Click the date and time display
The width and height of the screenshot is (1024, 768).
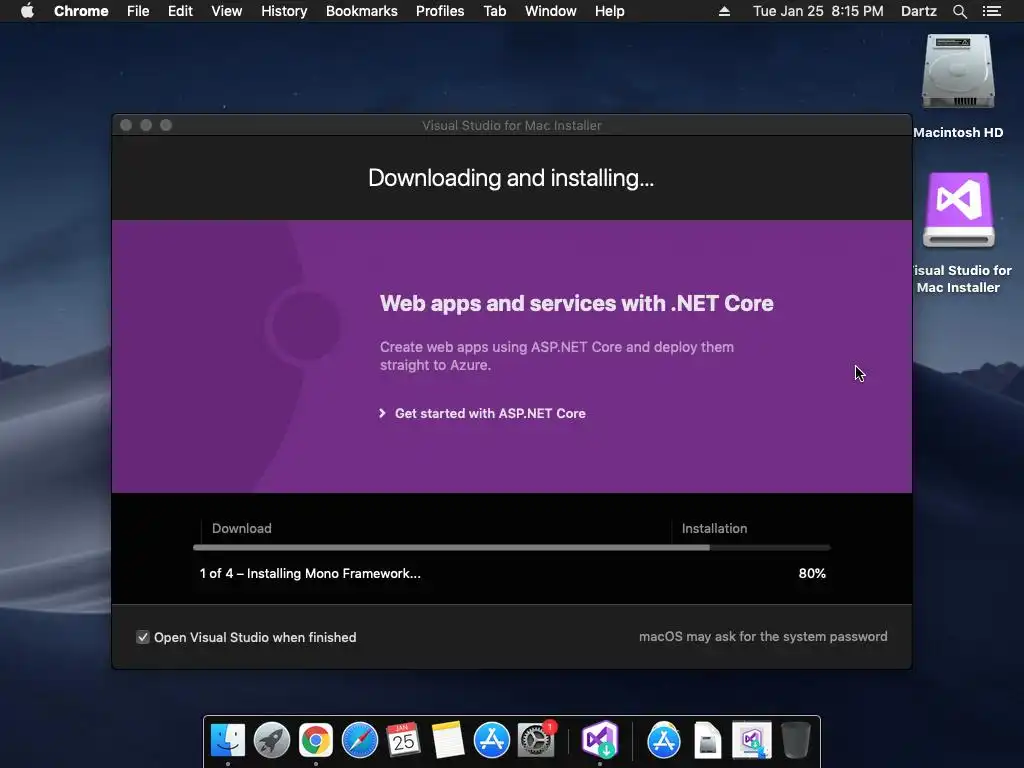point(818,11)
